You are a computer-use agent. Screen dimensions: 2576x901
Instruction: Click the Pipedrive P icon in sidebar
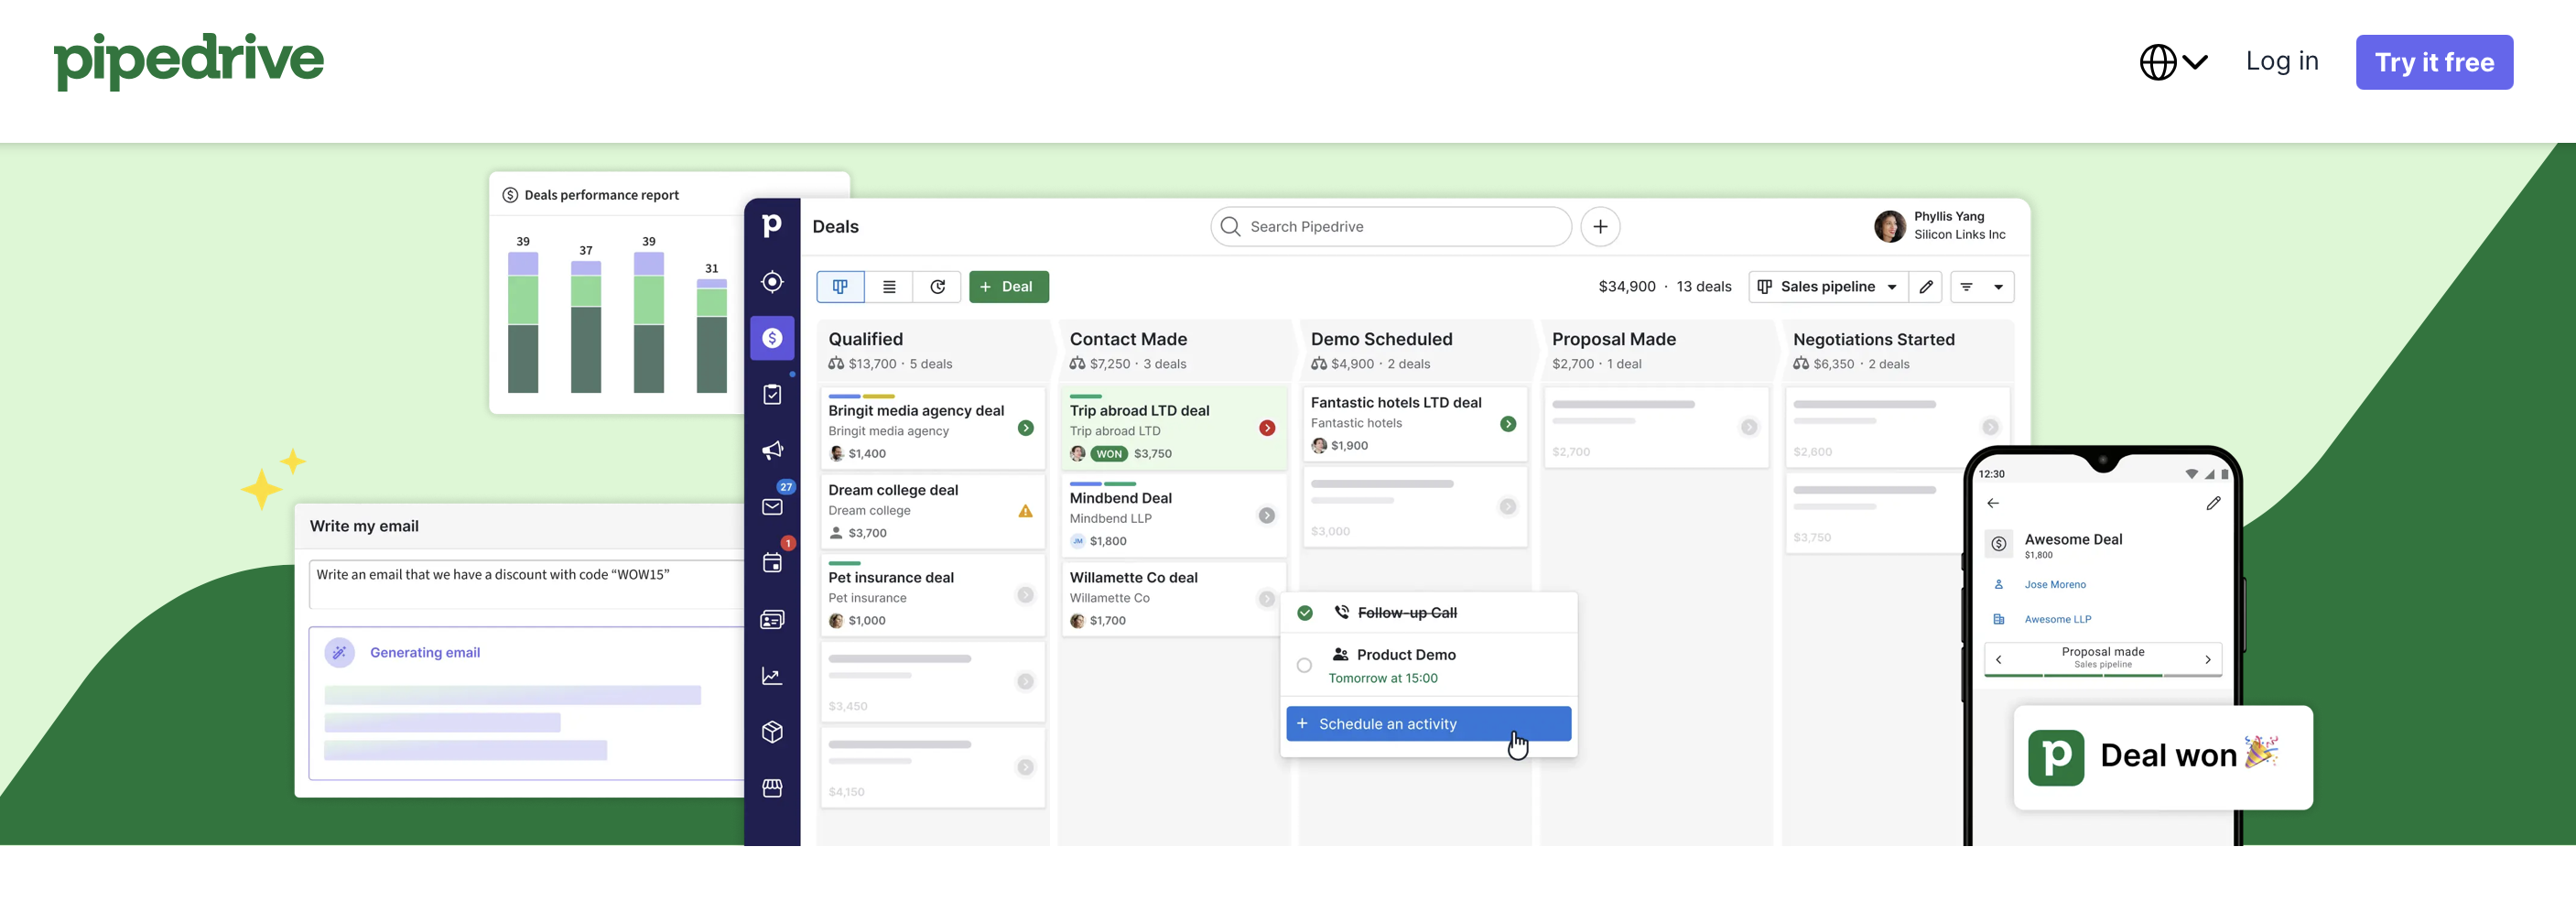(x=772, y=226)
